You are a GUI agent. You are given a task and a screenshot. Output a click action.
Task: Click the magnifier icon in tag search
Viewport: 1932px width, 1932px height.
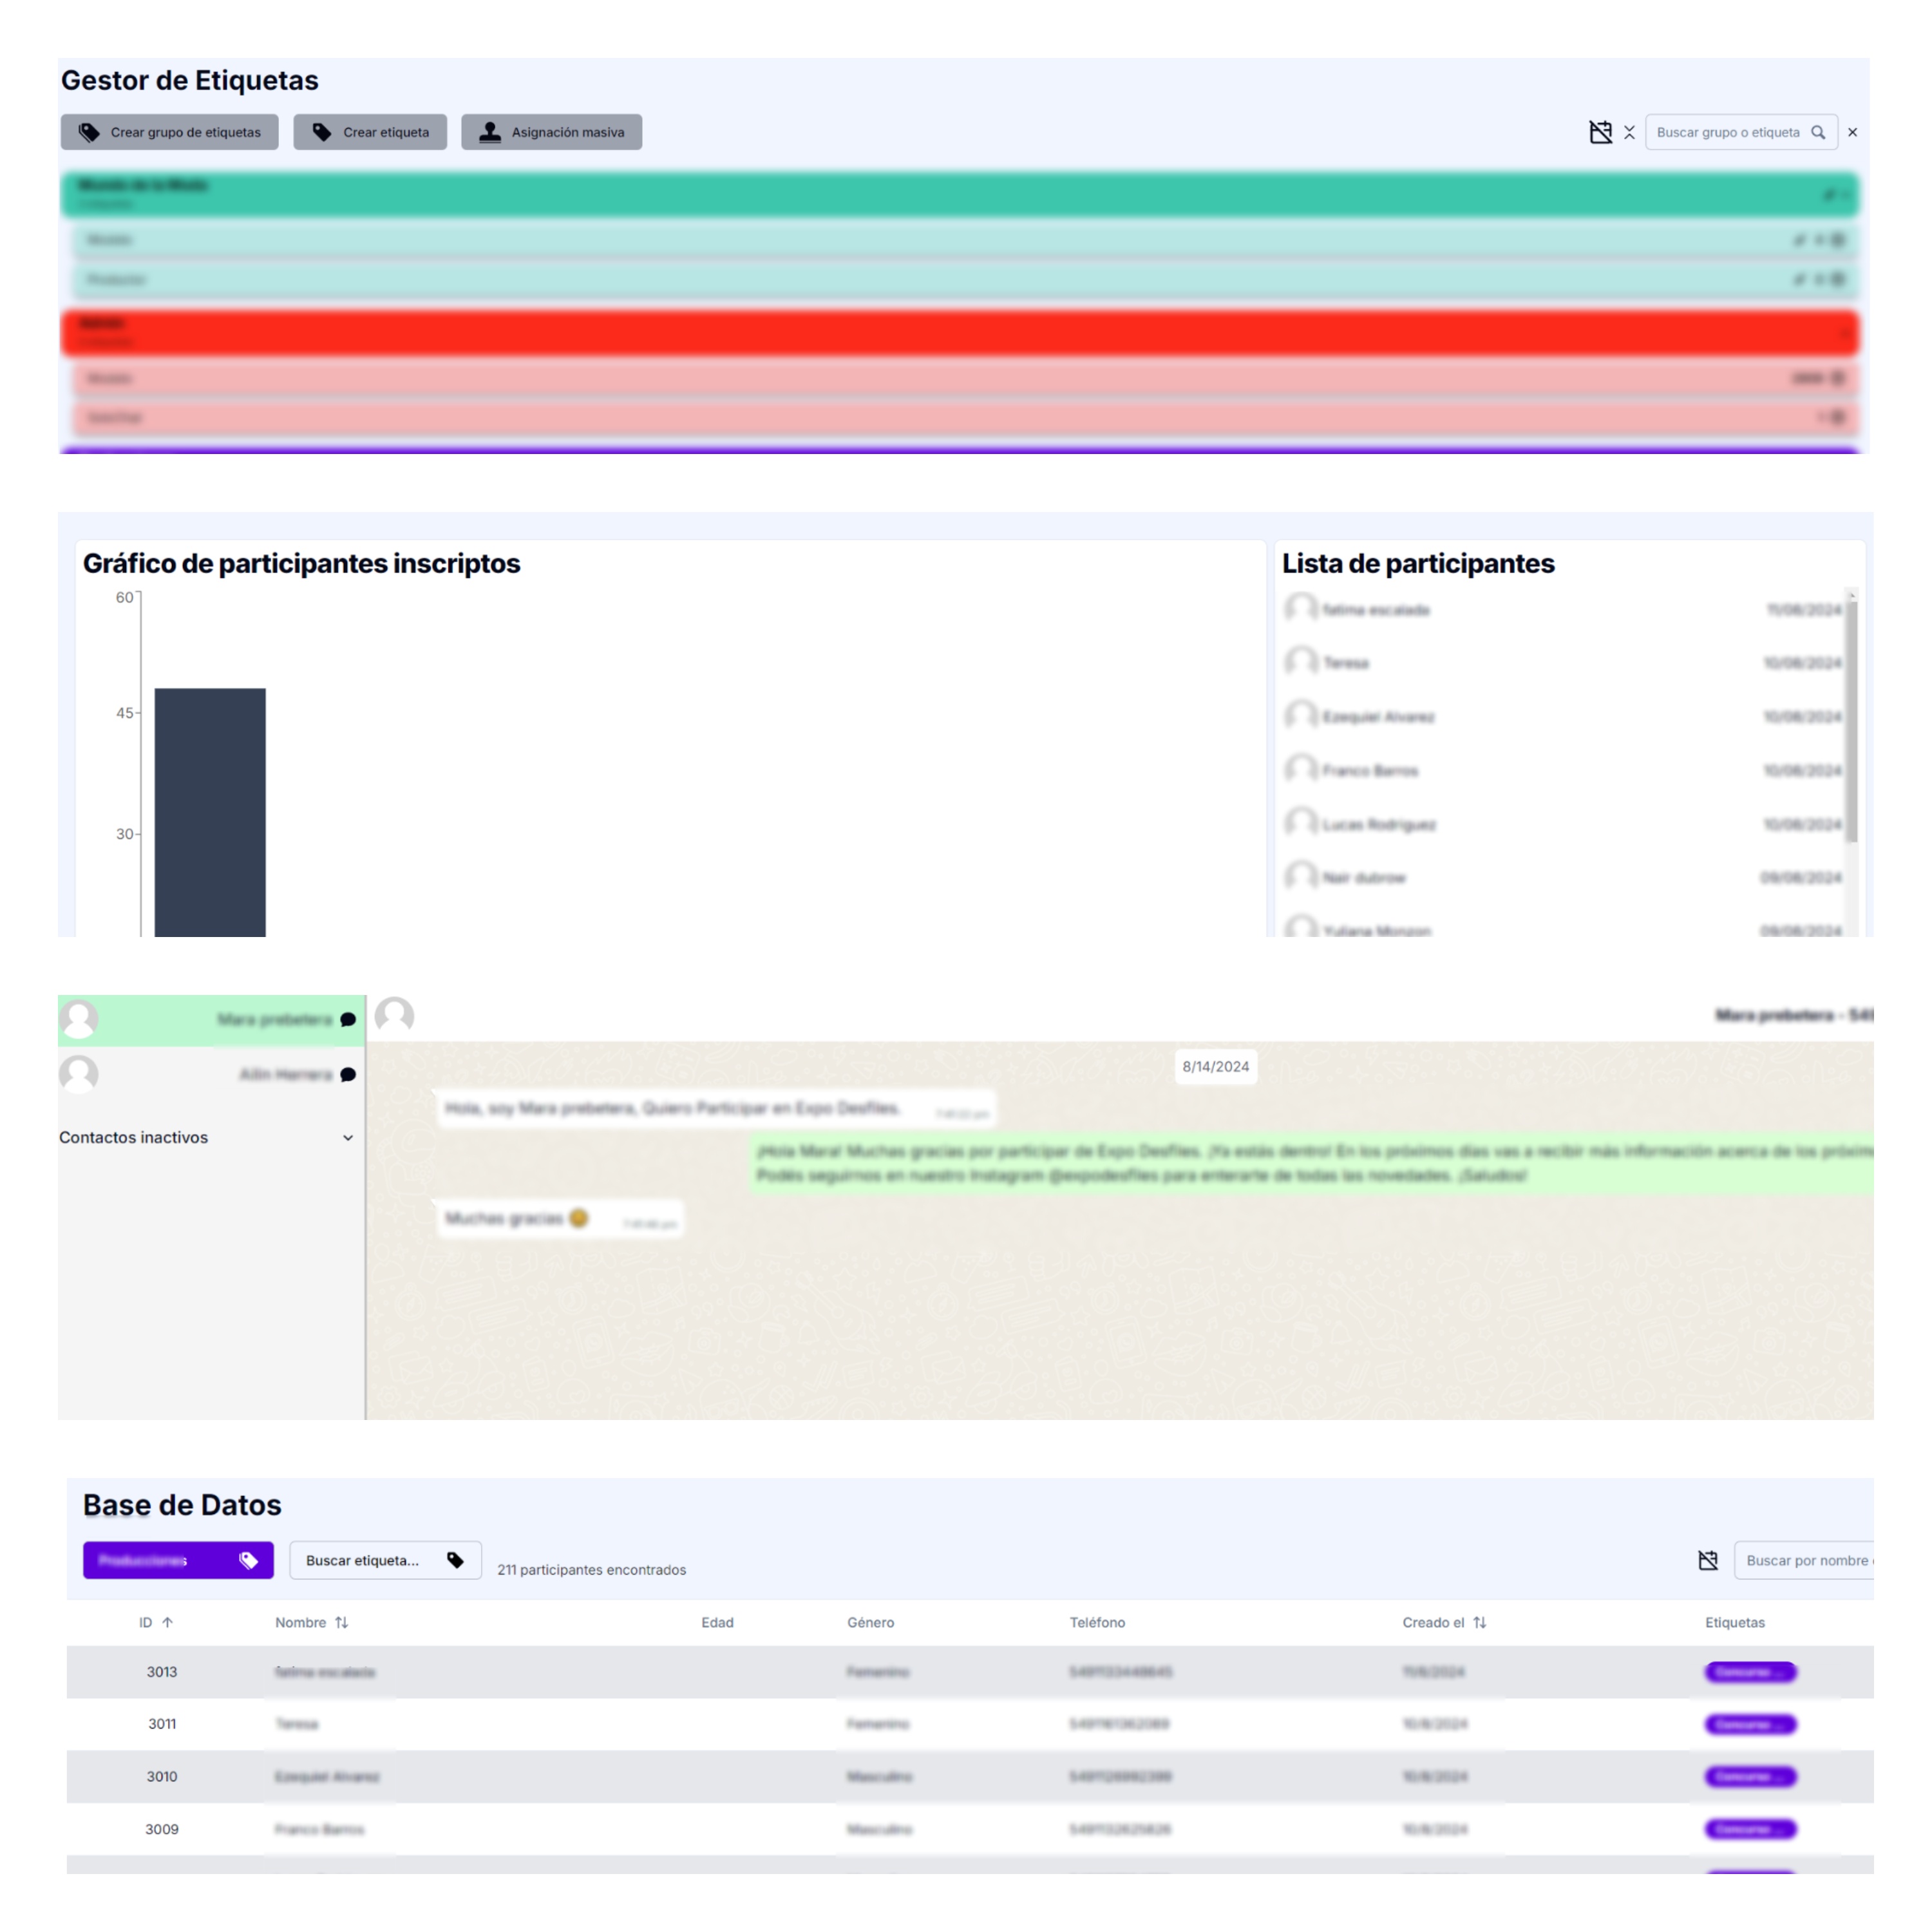tap(1818, 132)
